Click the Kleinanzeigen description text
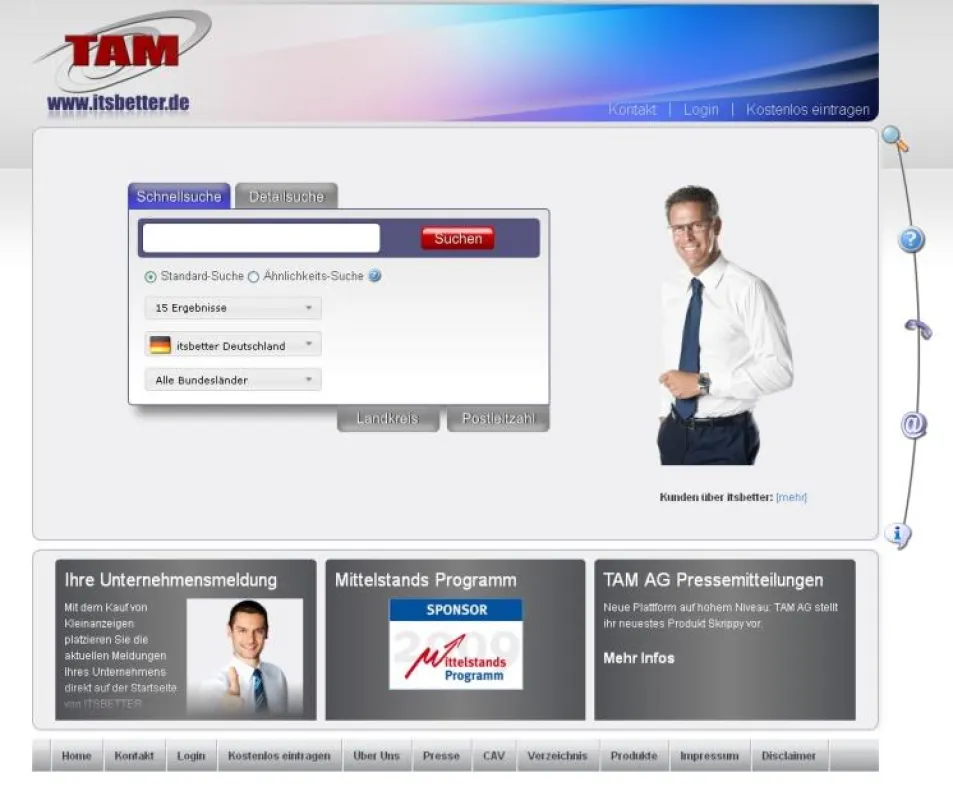Viewport: 953px width, 800px height. click(x=121, y=655)
